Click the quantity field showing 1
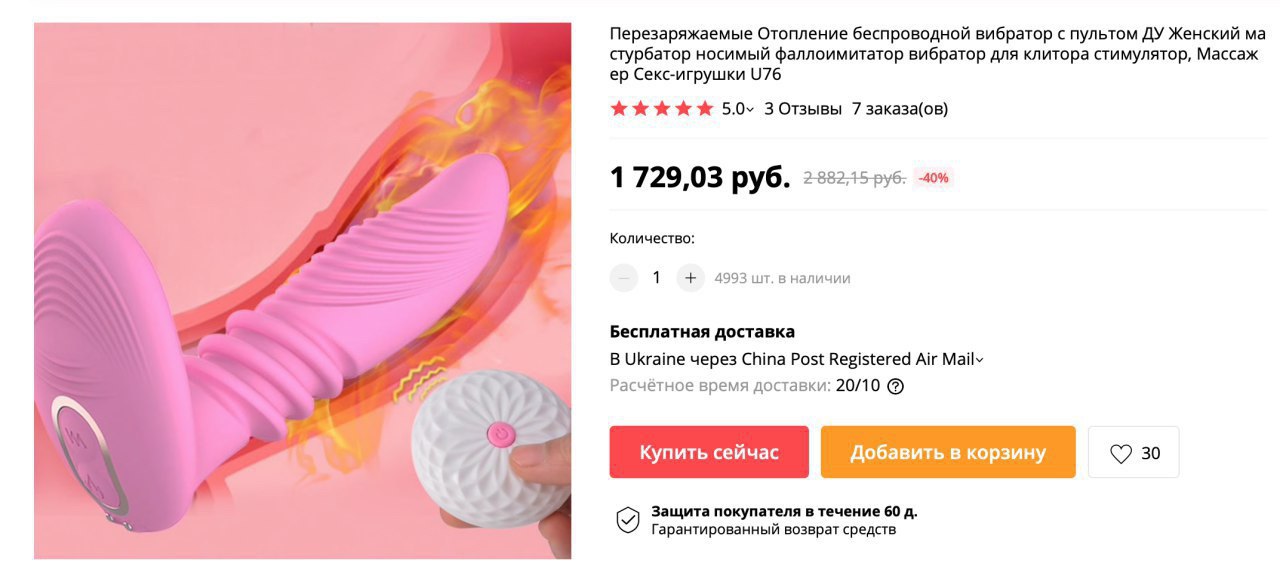1280x576 pixels. coord(657,278)
